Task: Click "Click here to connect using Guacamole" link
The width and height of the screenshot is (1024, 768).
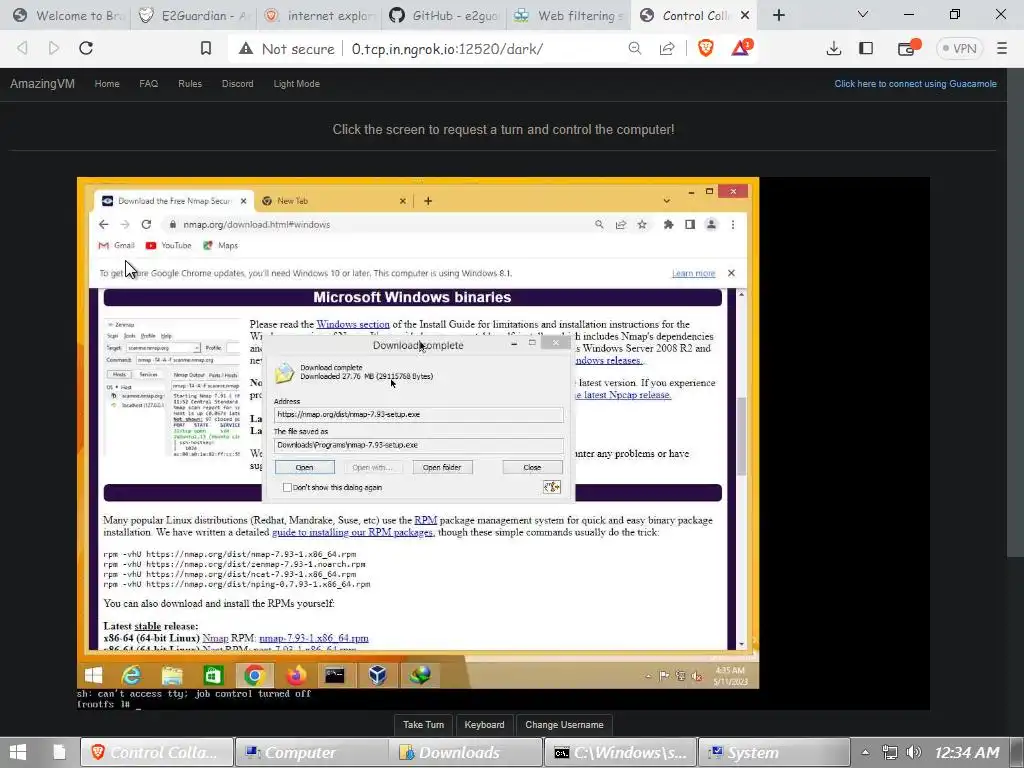Action: 916,84
